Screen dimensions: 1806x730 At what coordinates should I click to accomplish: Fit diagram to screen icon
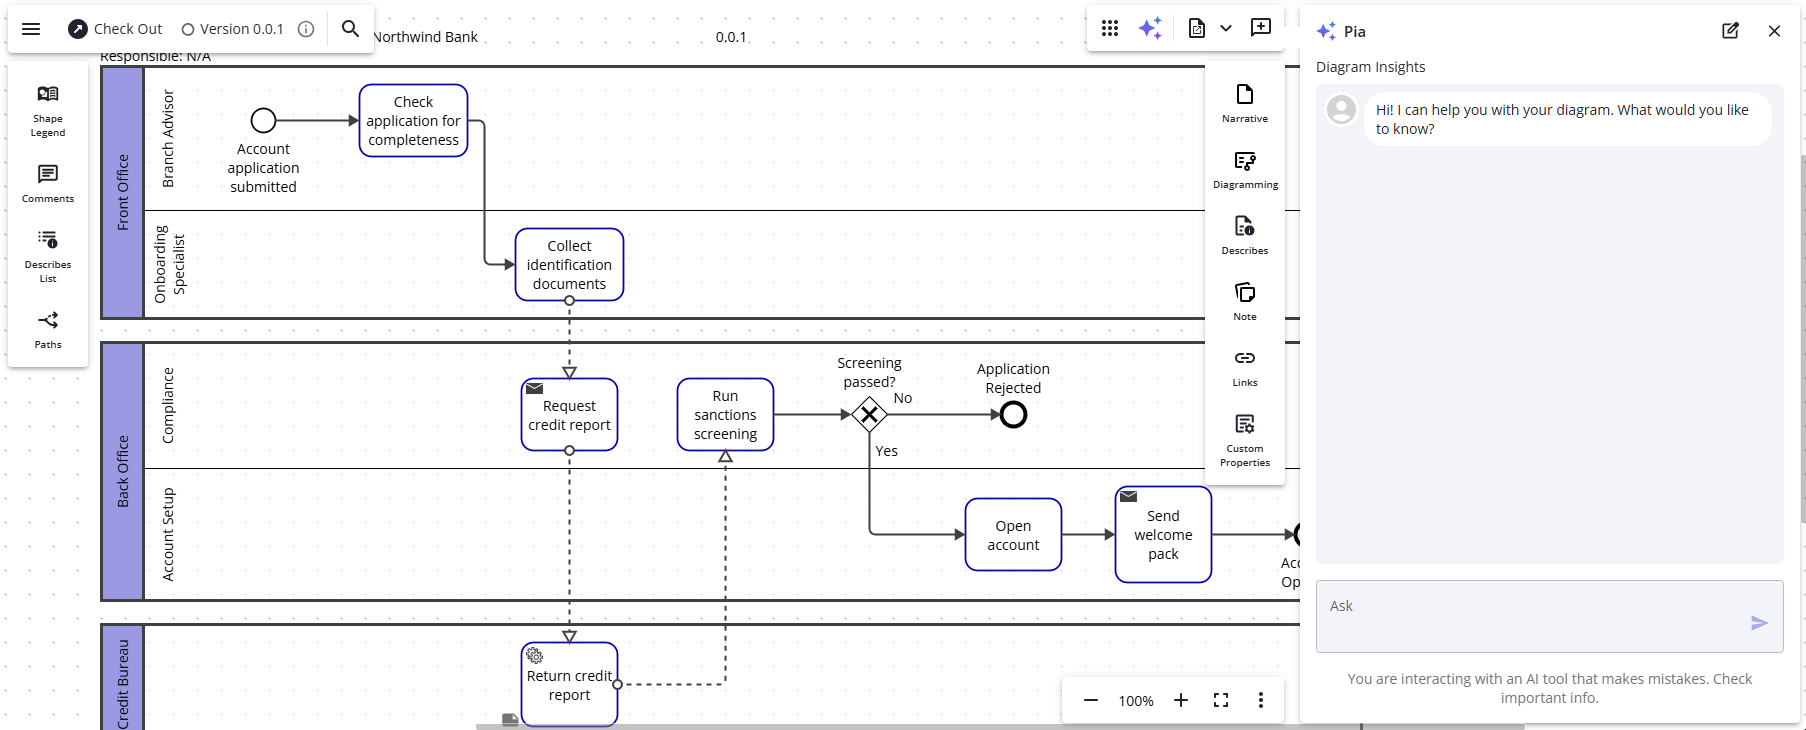(1221, 700)
